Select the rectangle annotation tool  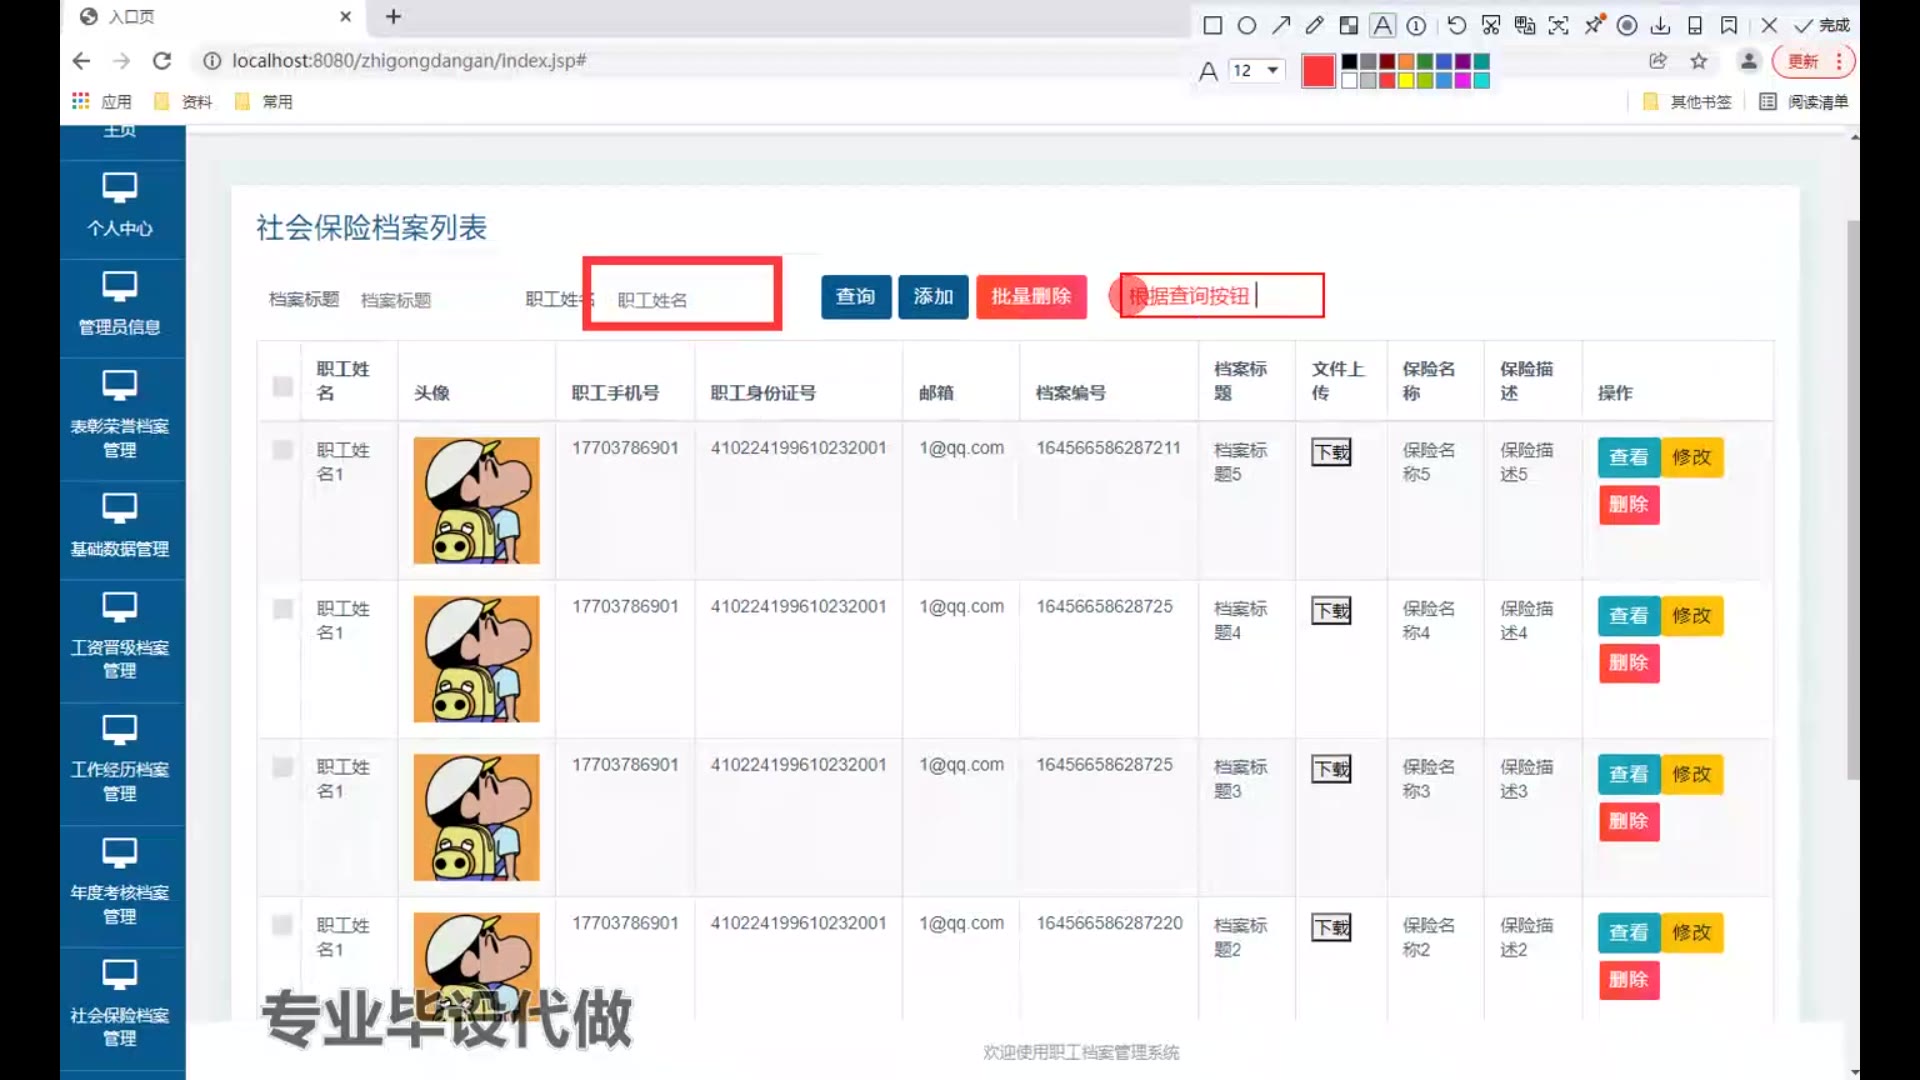[1212, 26]
